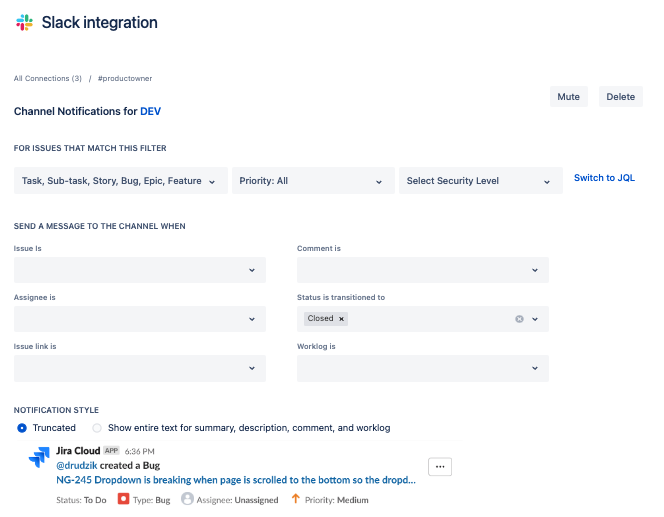Click the medium priority arrow icon
664x517 pixels.
(x=296, y=498)
